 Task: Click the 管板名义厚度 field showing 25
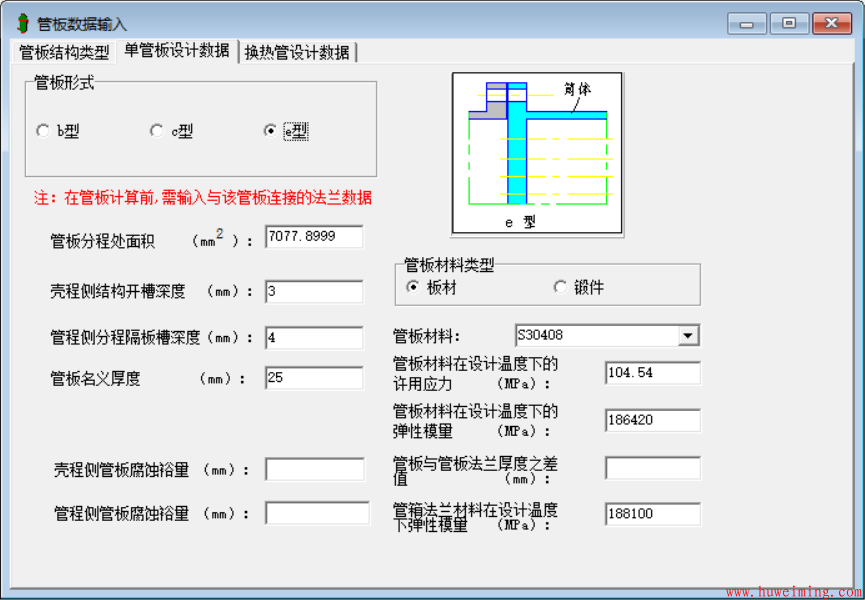pyautogui.click(x=312, y=377)
